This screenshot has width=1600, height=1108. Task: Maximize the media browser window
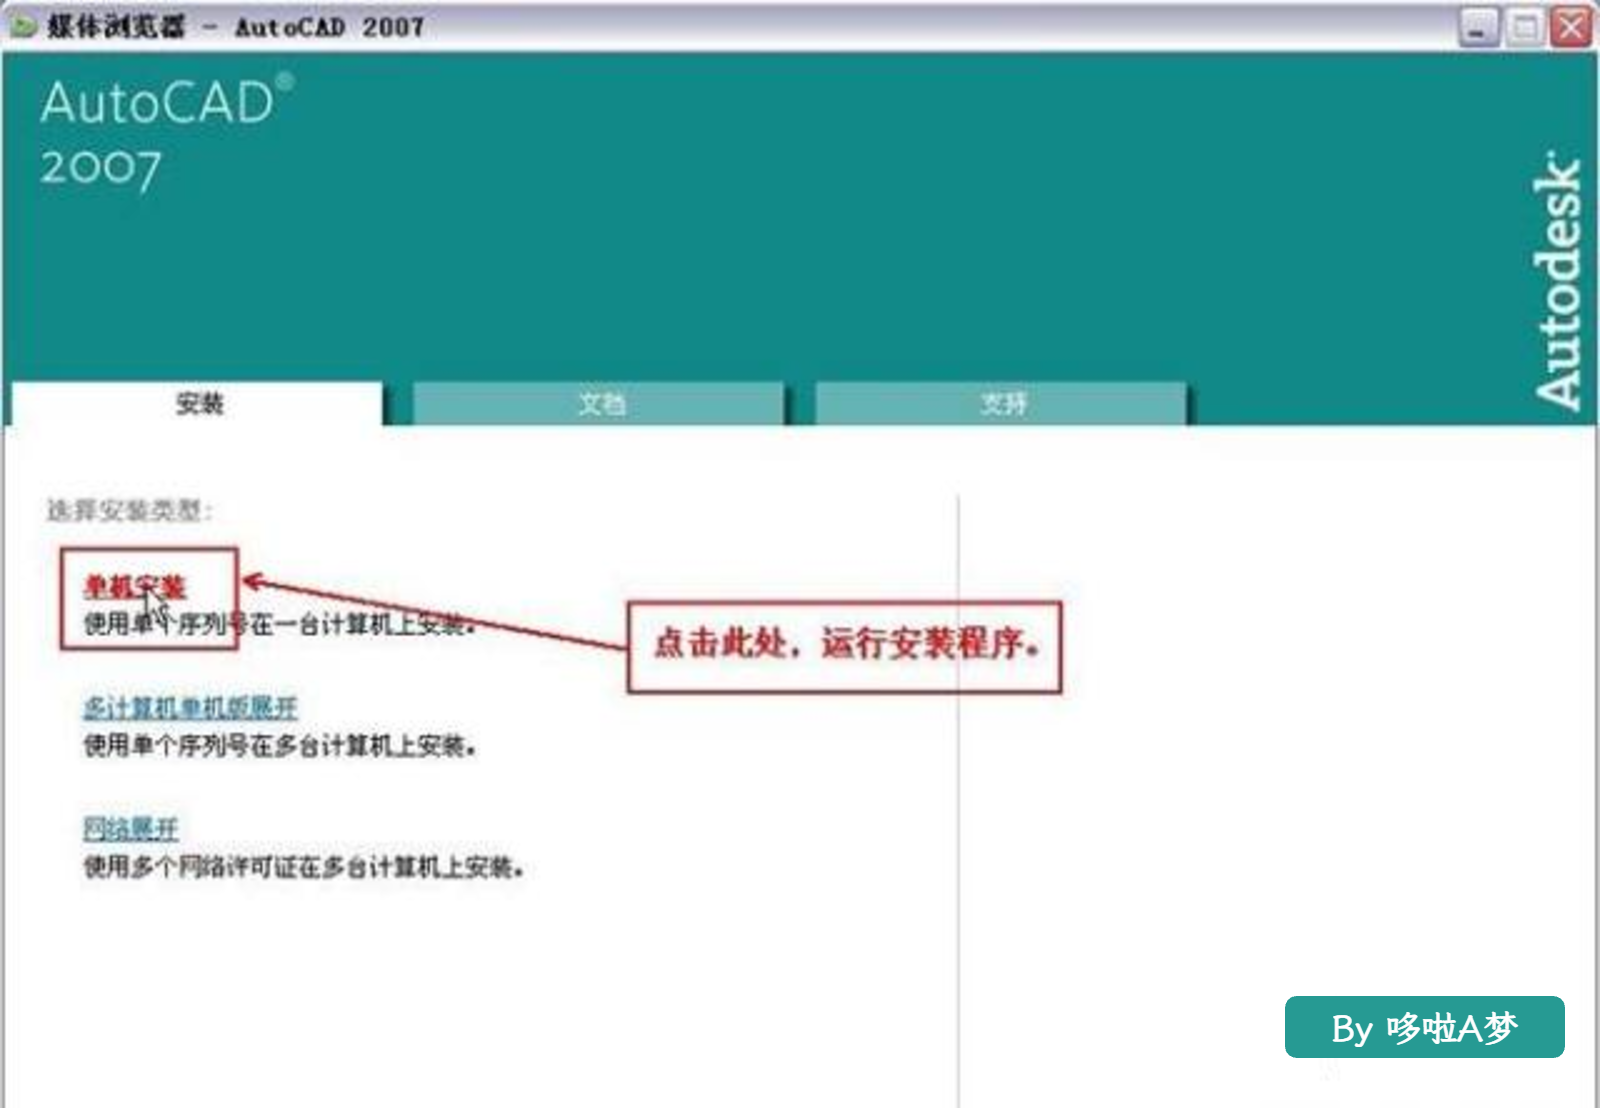point(1525,27)
